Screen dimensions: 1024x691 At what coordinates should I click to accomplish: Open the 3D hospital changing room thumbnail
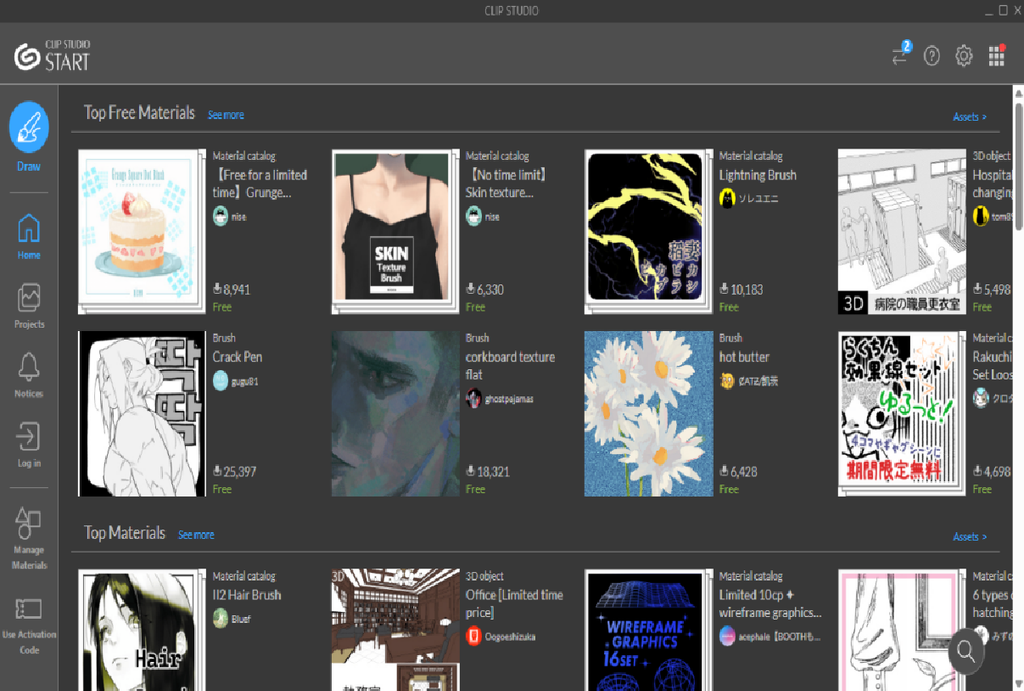[x=901, y=231]
